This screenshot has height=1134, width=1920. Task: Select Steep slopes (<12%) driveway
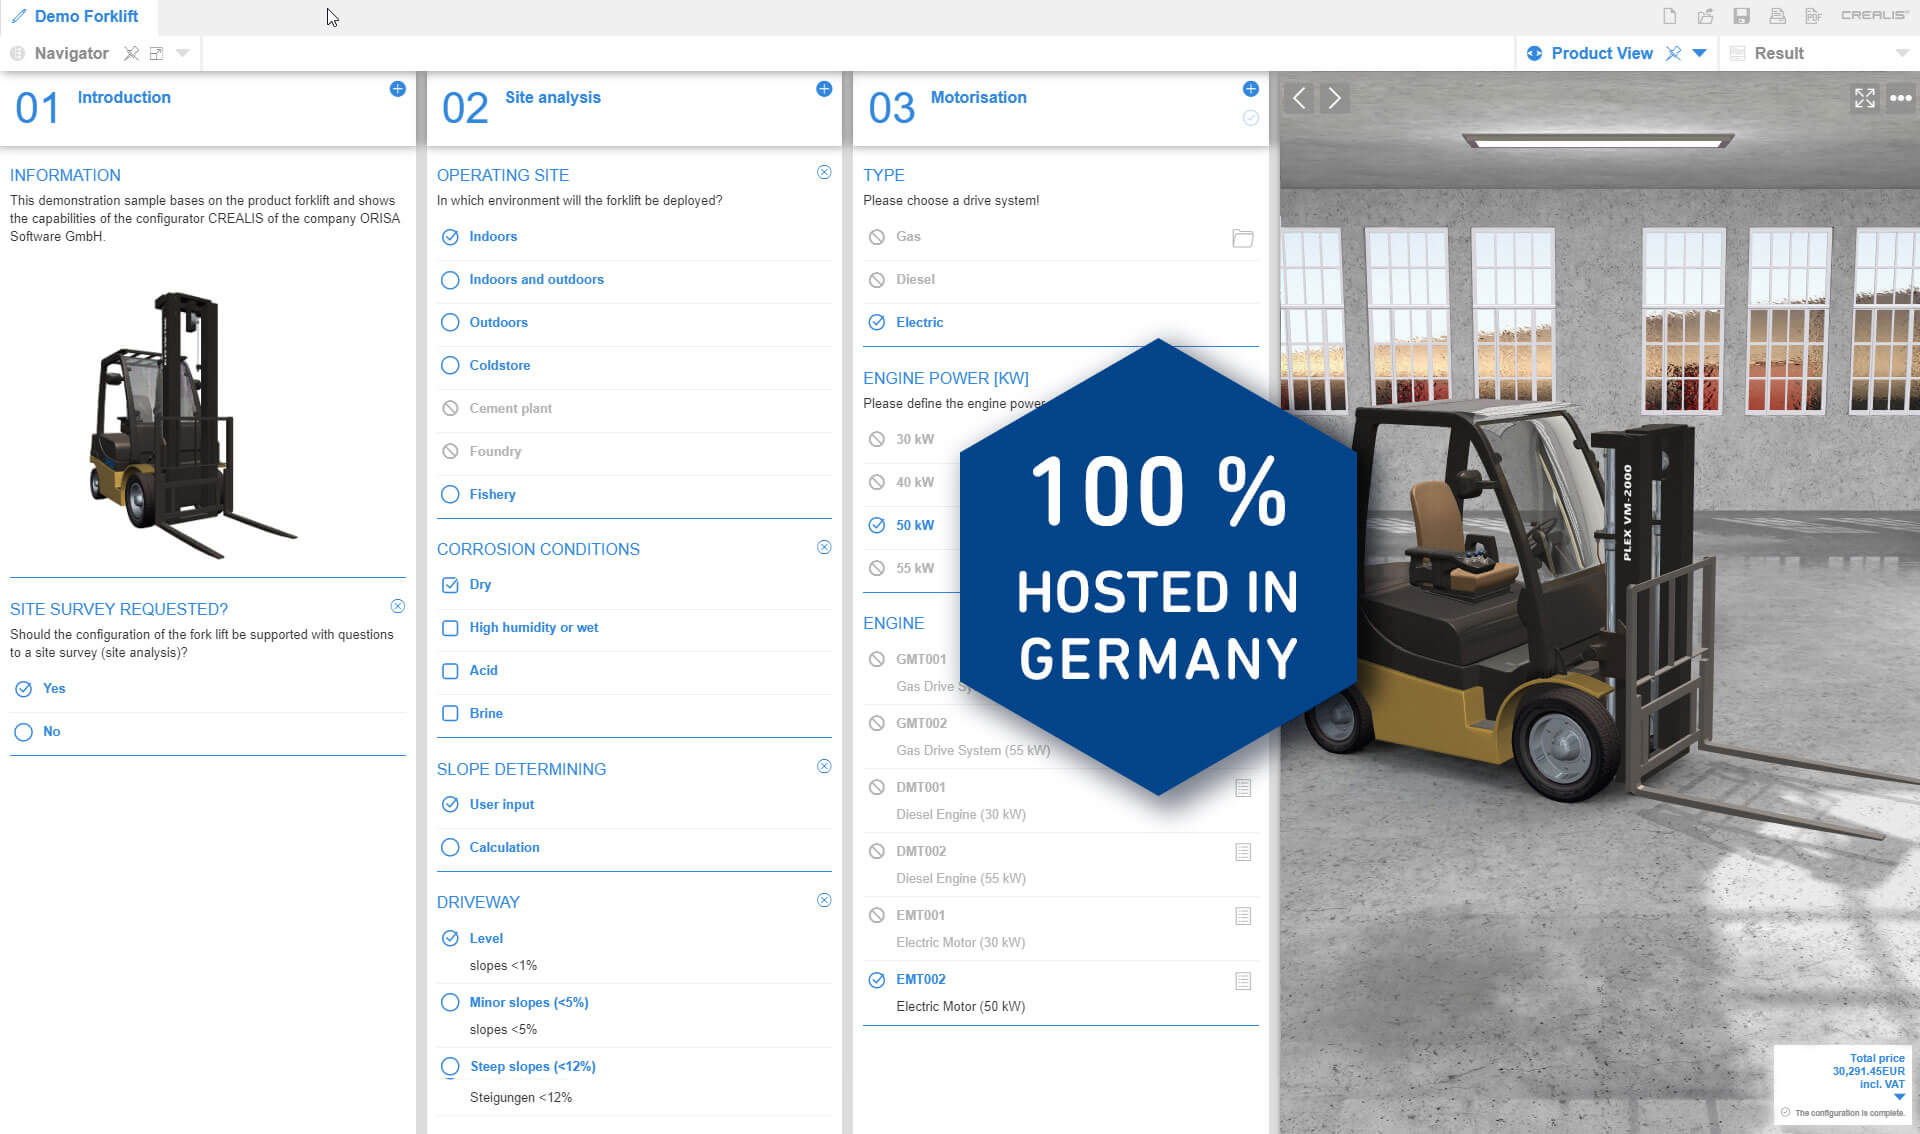[x=634, y=1081]
